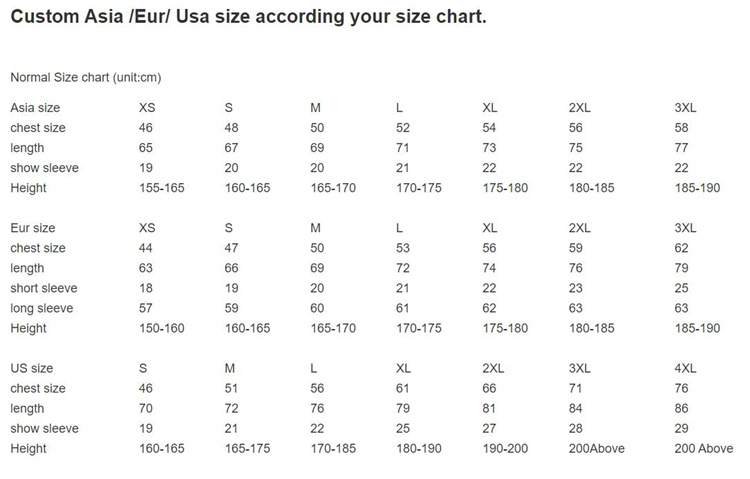Select the 'Asia size' row label

pos(35,108)
